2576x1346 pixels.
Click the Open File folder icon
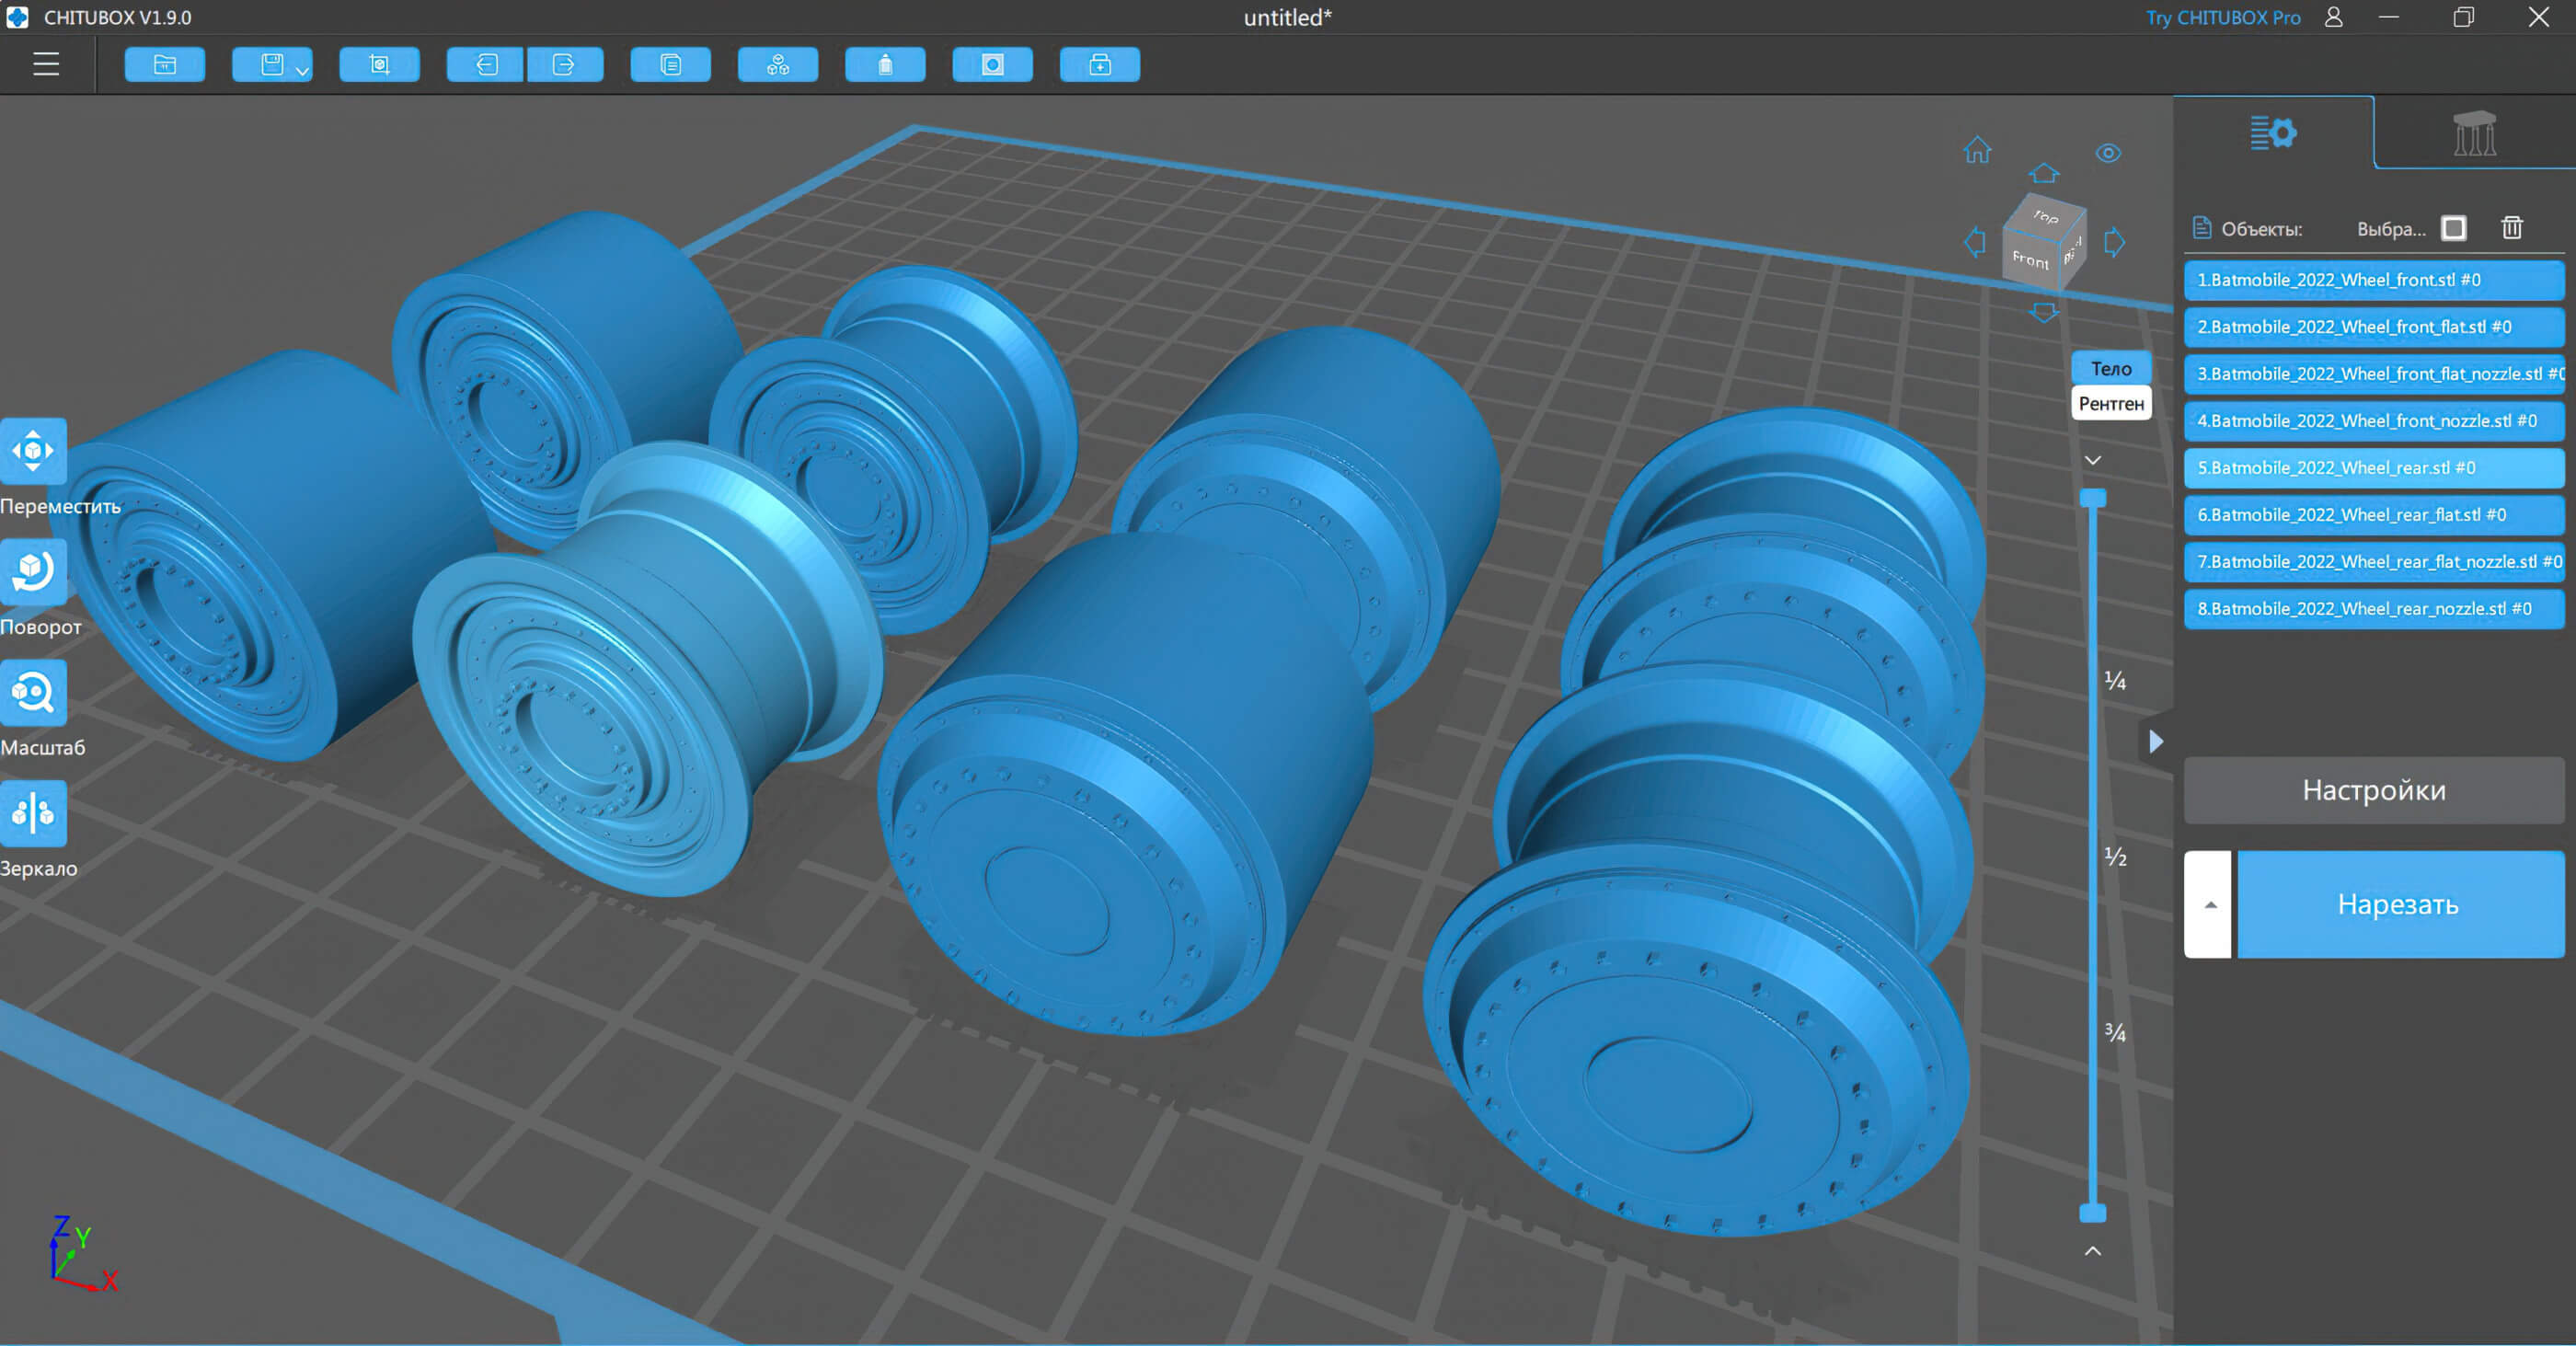[165, 65]
